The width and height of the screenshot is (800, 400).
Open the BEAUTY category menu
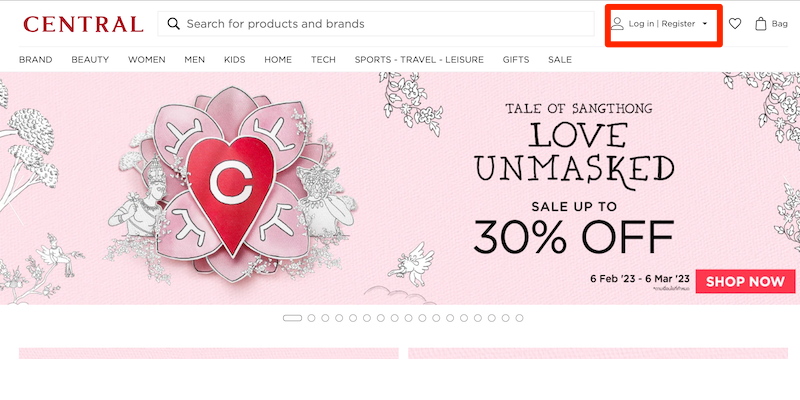point(90,60)
